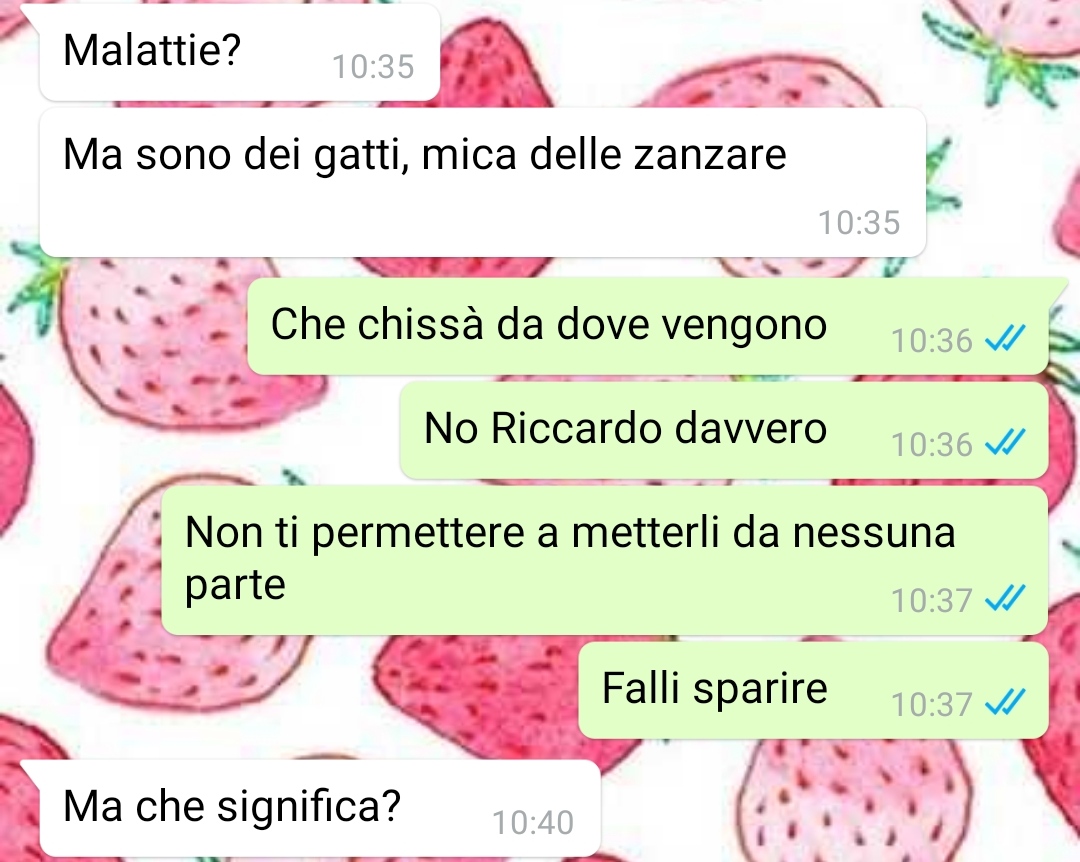The width and height of the screenshot is (1080, 862).
Task: Tap the 10:36 timestamp beside 'No Riccardo davvero'
Action: [x=931, y=444]
